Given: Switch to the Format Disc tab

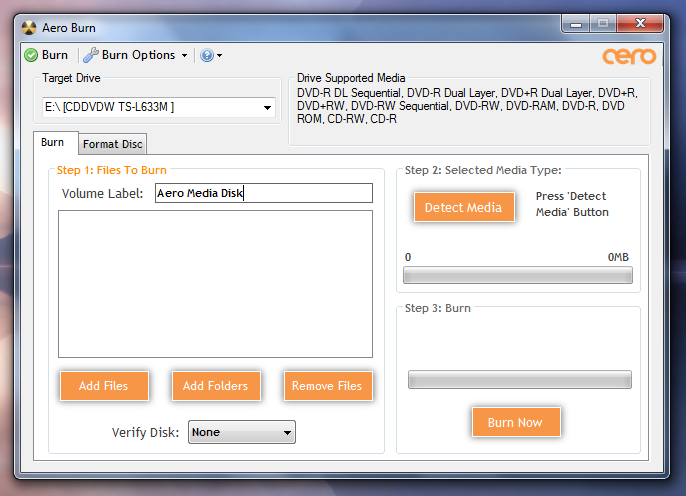Looking at the screenshot, I should click(x=112, y=144).
